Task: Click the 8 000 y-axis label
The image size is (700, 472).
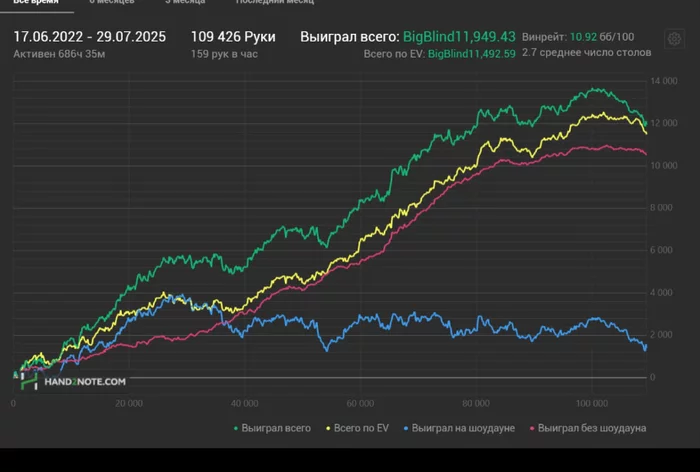Action: (661, 208)
